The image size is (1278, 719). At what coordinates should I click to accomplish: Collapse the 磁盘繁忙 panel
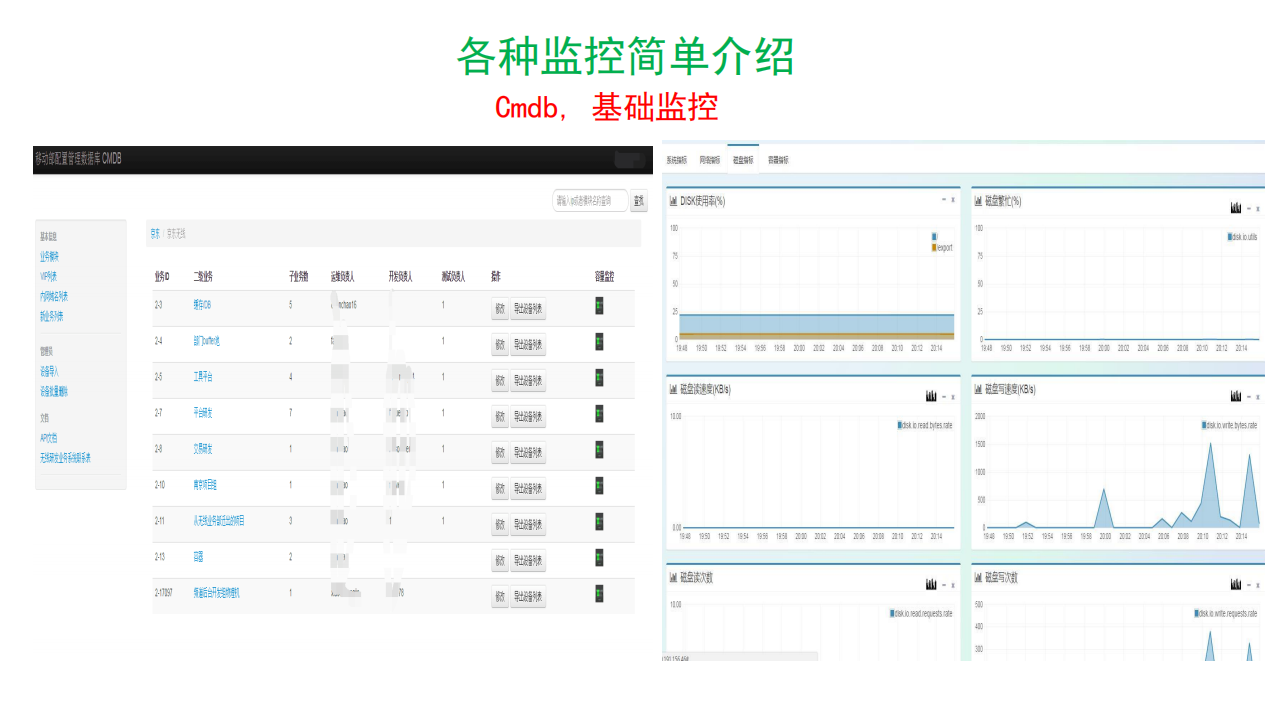click(1249, 208)
